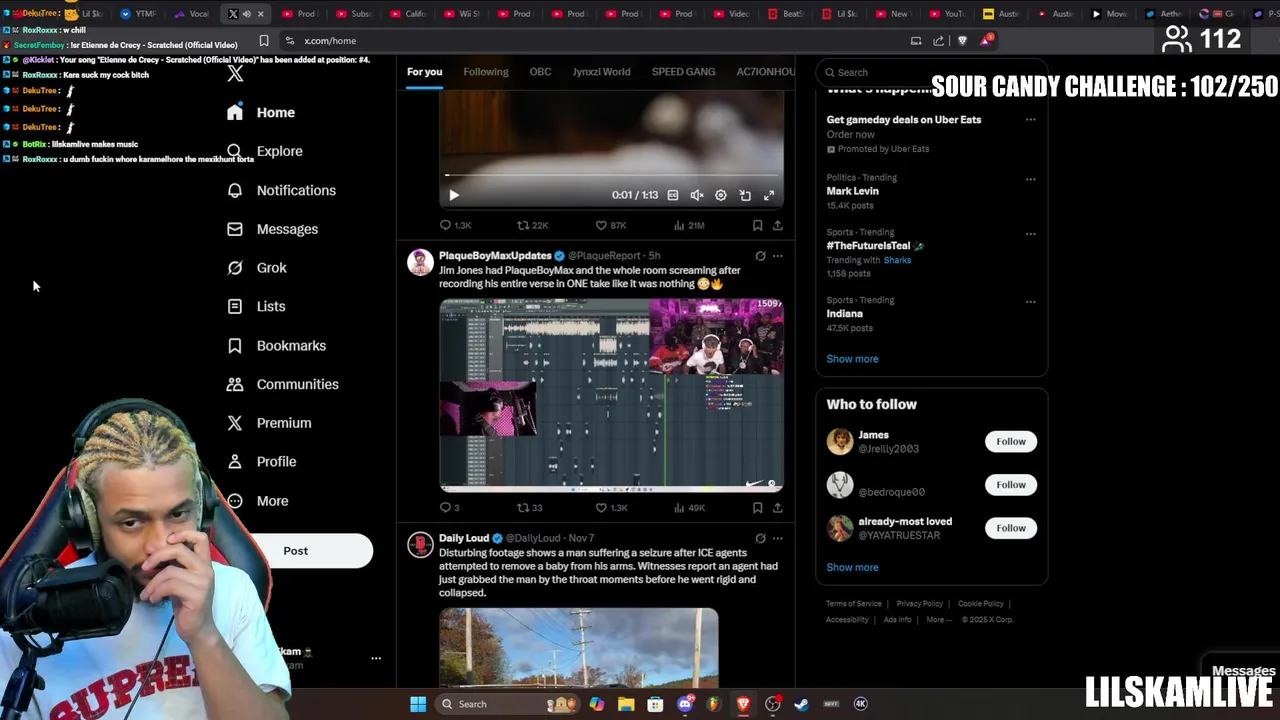Toggle picture-in-picture on the video

click(745, 196)
